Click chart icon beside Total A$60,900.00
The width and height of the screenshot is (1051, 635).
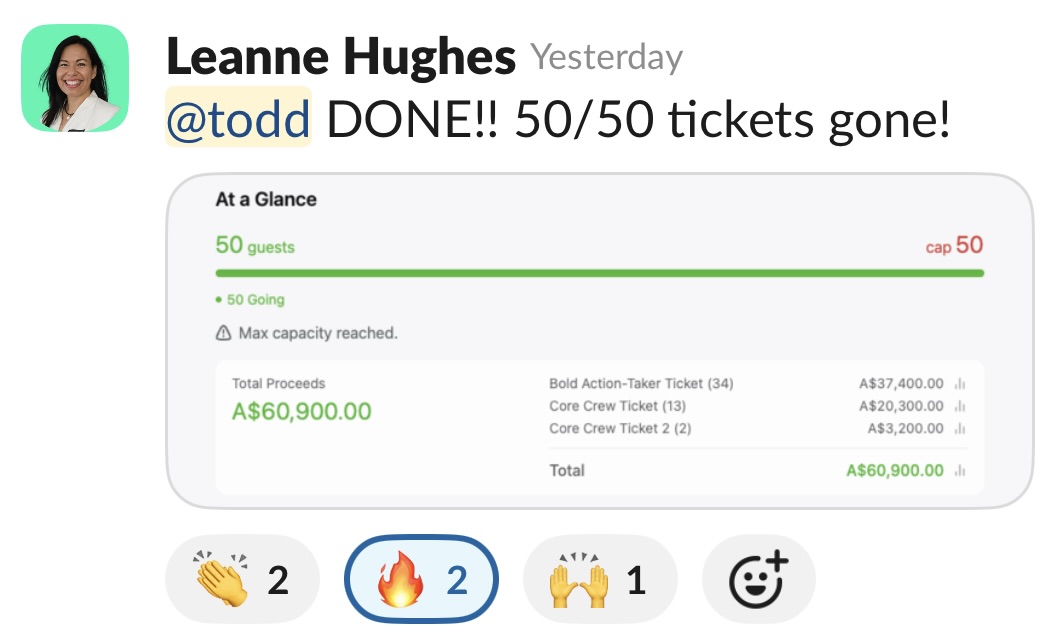click(960, 471)
